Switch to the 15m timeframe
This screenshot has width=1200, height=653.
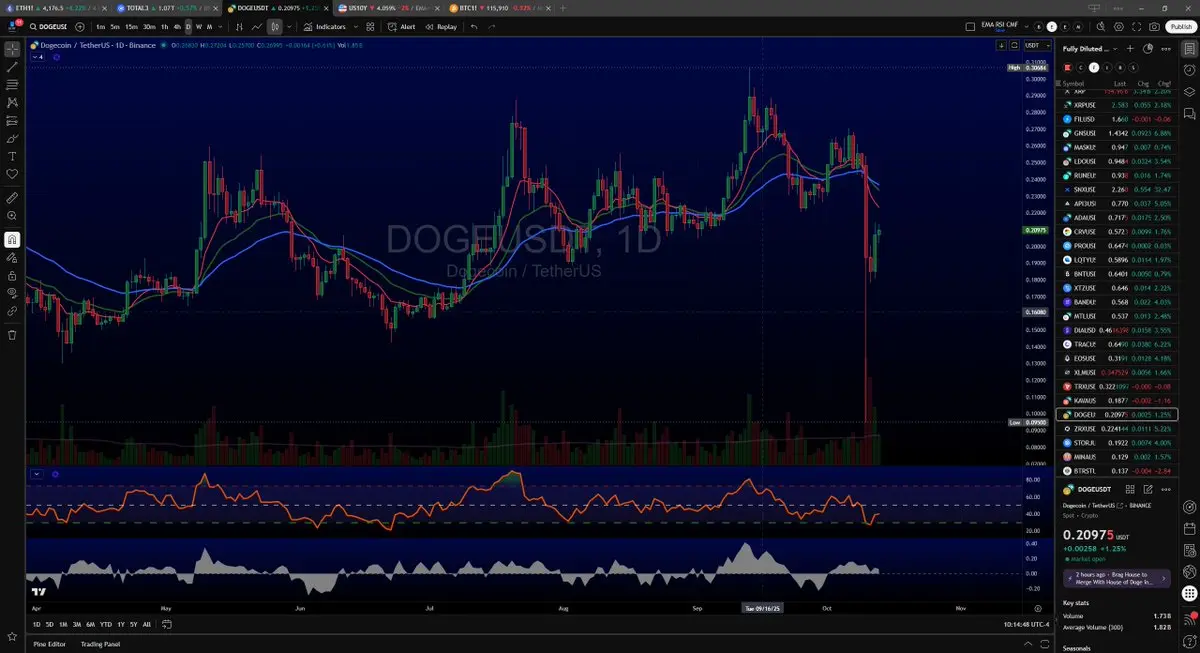131,27
